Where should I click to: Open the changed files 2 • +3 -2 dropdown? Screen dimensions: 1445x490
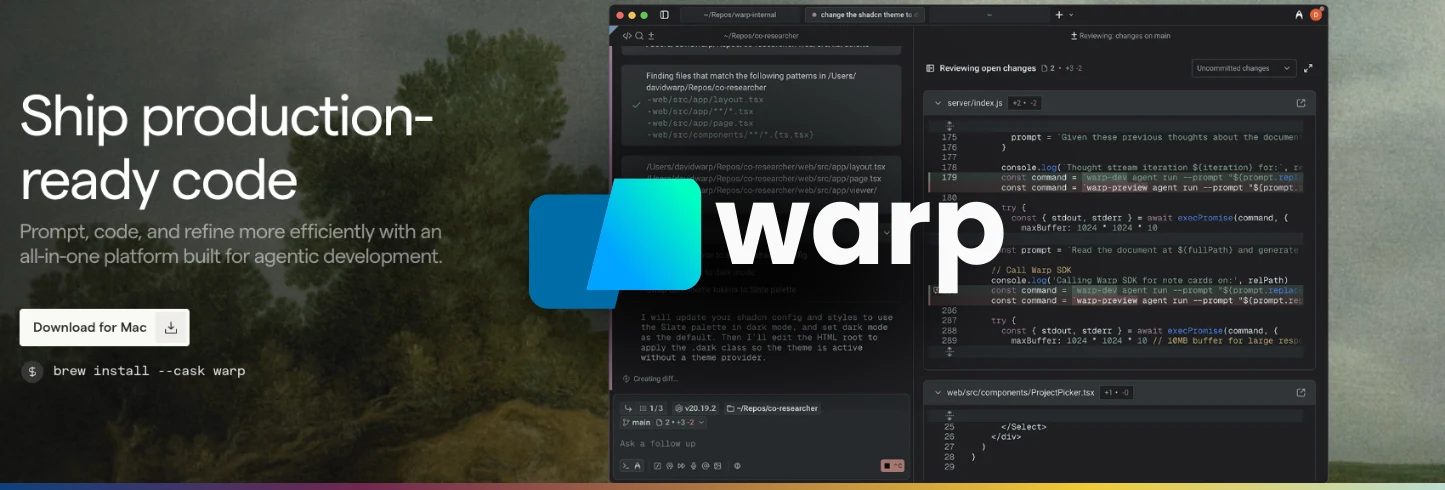(681, 423)
